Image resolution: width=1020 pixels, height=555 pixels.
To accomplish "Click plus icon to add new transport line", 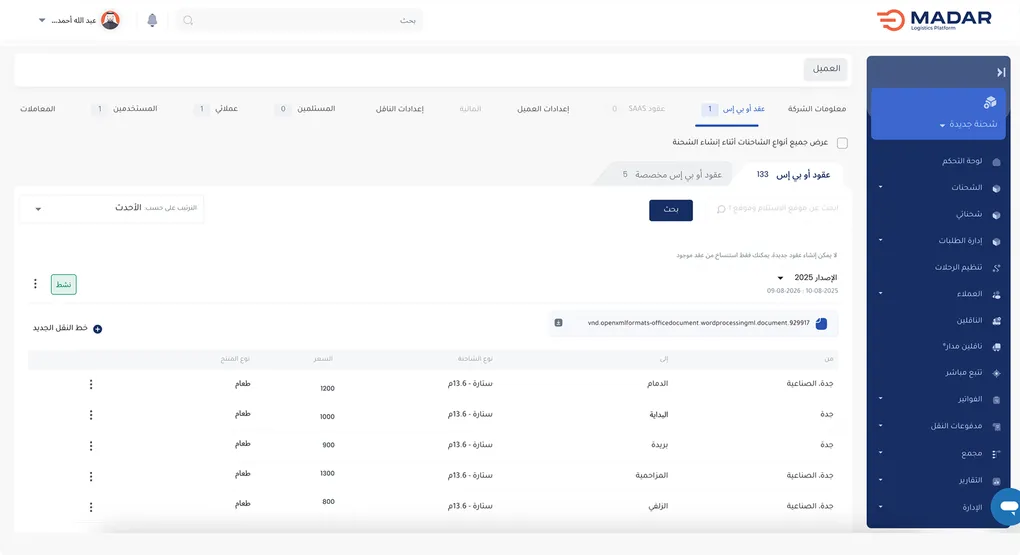I will coord(97,329).
